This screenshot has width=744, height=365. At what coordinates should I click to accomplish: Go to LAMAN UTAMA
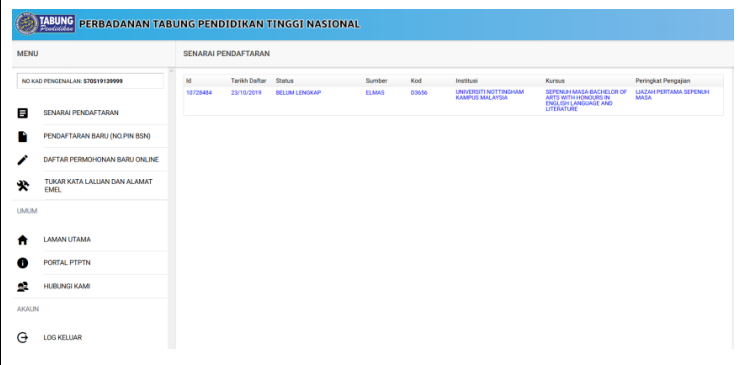(67, 239)
